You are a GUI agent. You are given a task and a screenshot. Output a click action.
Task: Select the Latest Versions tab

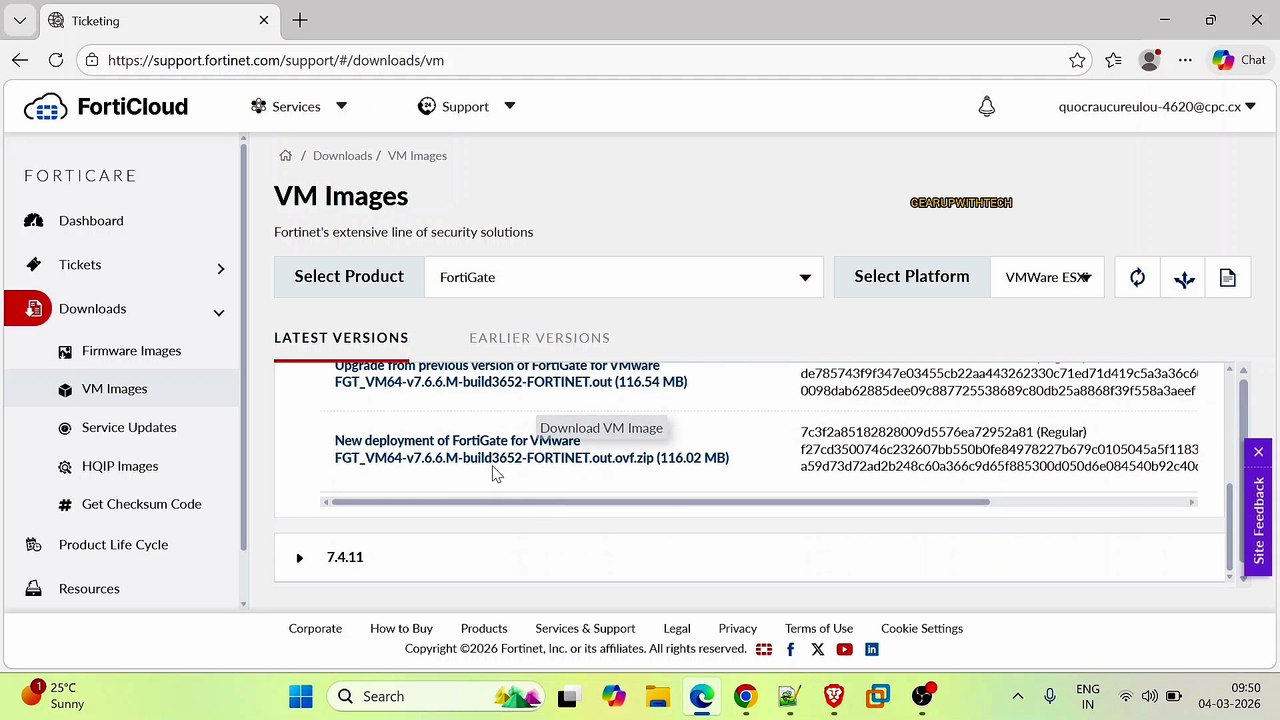click(341, 338)
